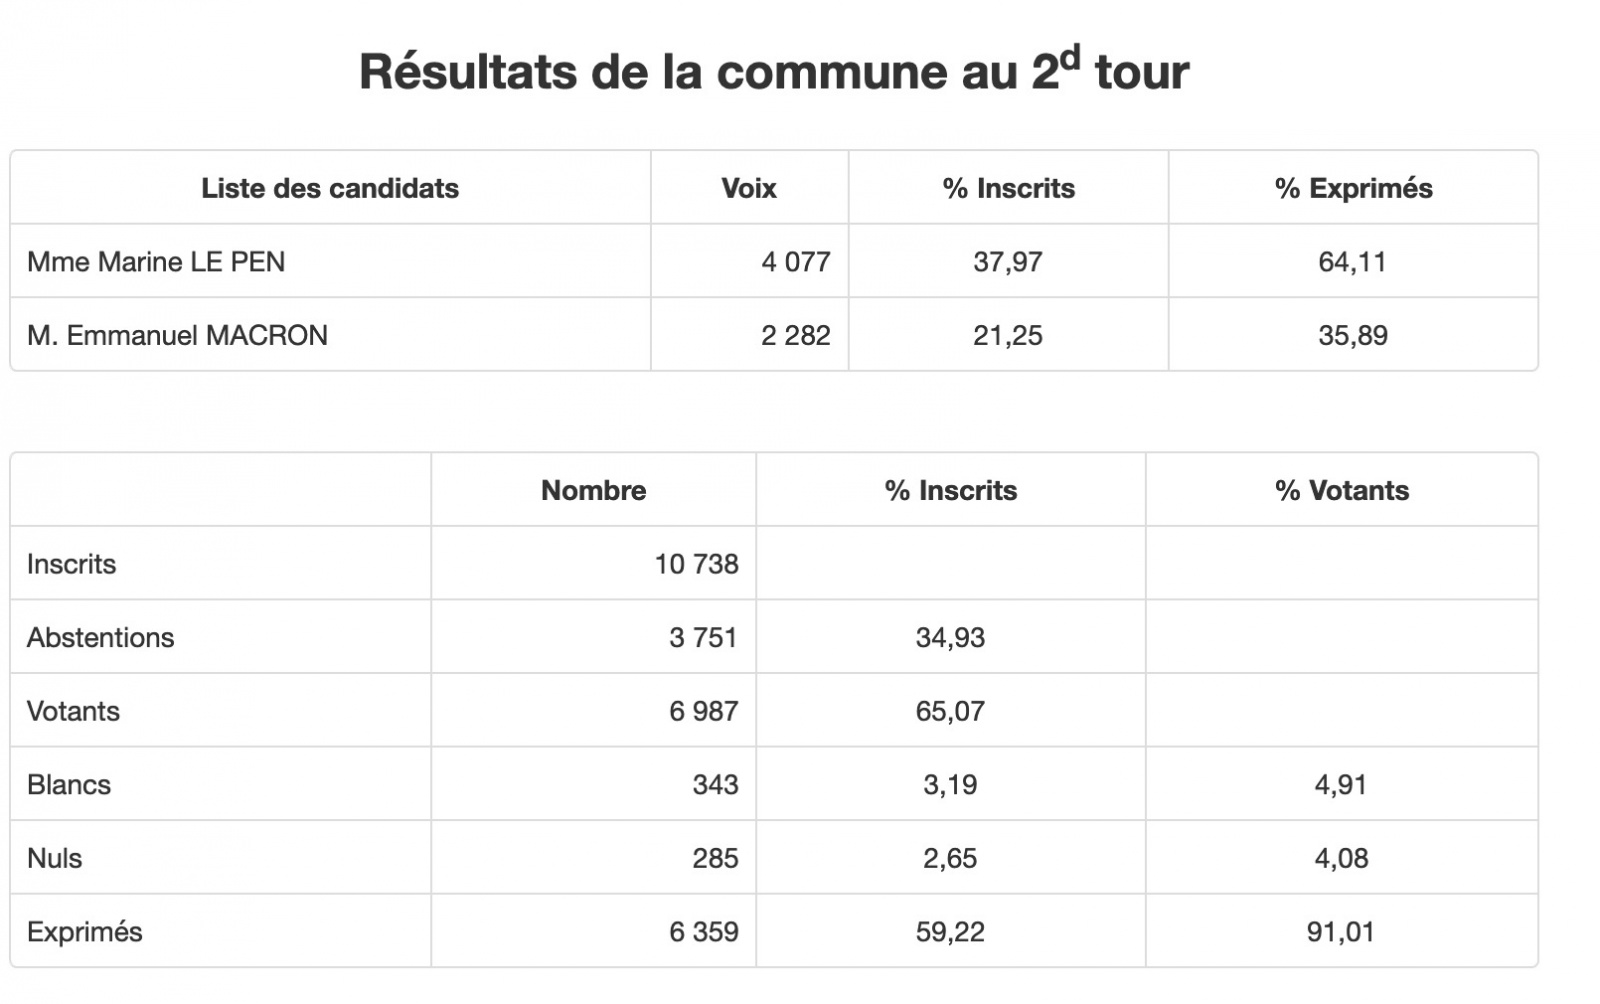
Task: Select the M. Emmanuel MACRON candidate name
Action: click(x=177, y=335)
